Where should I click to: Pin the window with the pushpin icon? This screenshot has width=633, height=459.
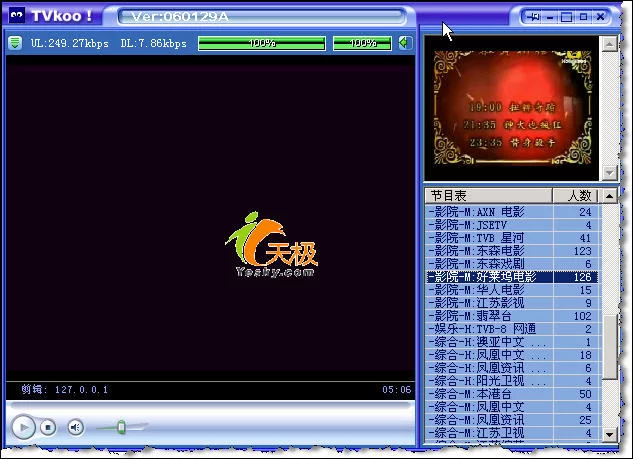[534, 17]
